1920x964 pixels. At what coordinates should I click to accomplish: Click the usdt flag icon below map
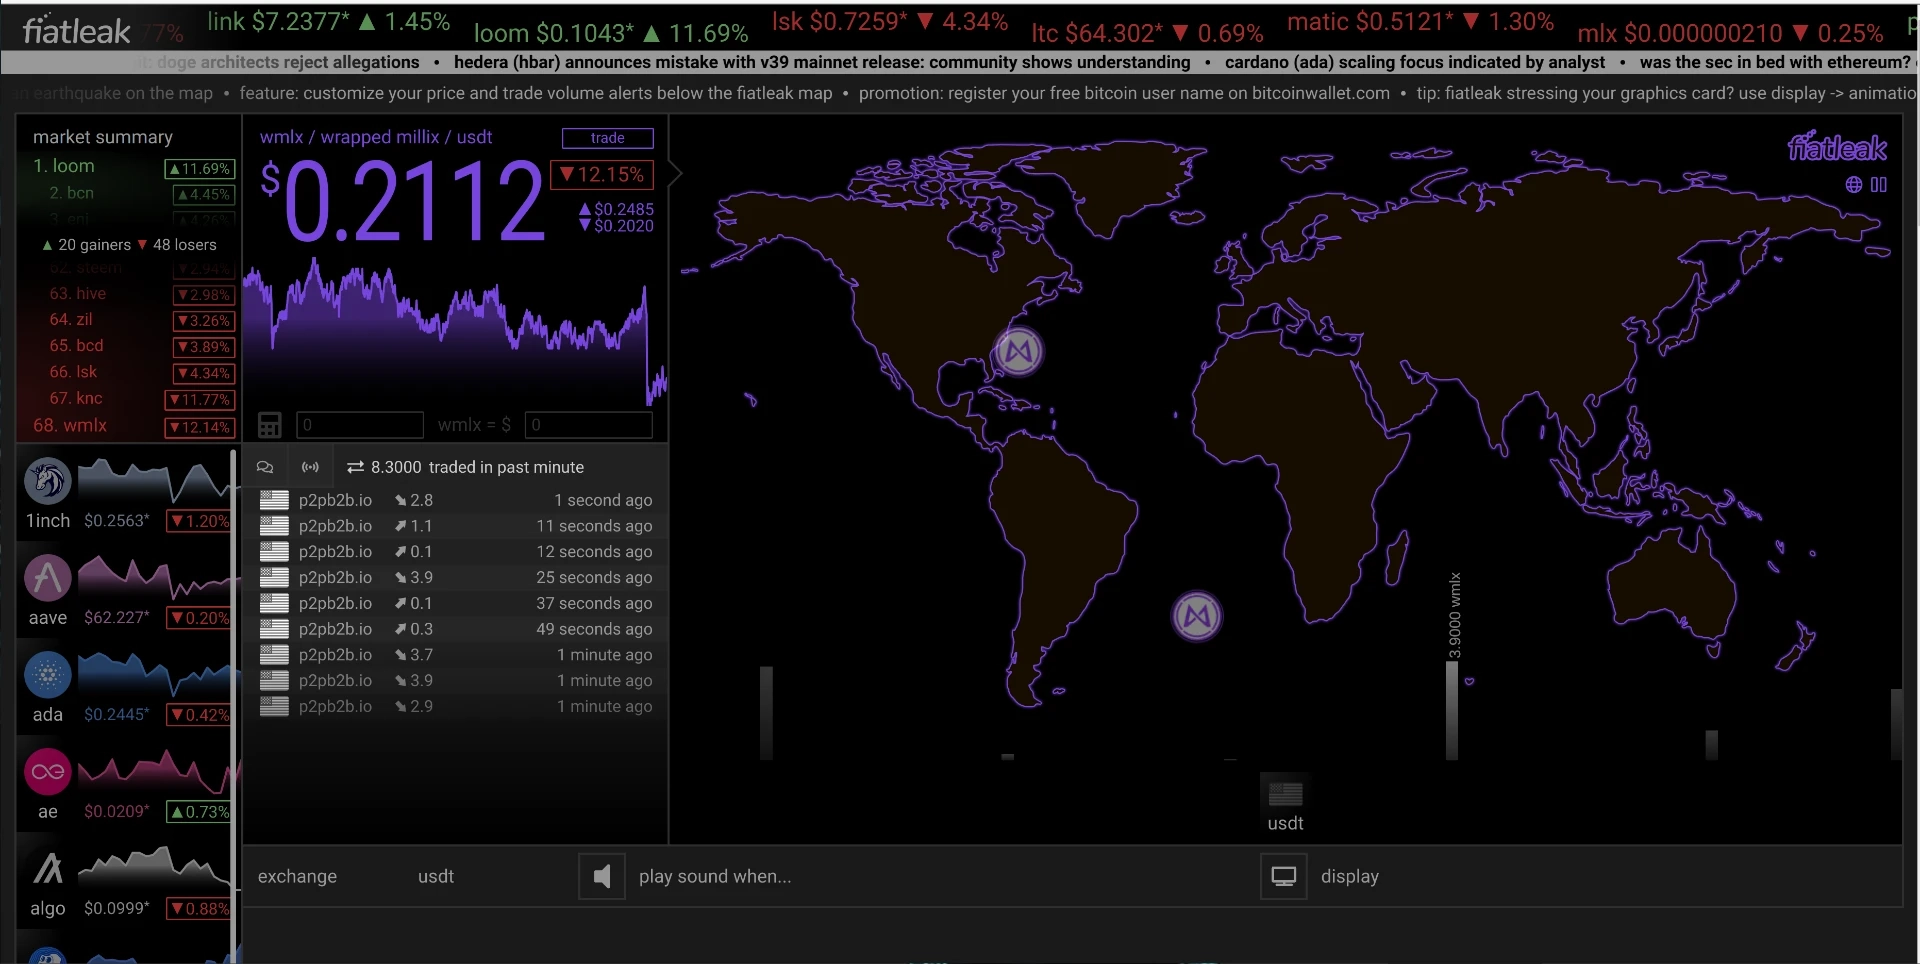(x=1285, y=794)
